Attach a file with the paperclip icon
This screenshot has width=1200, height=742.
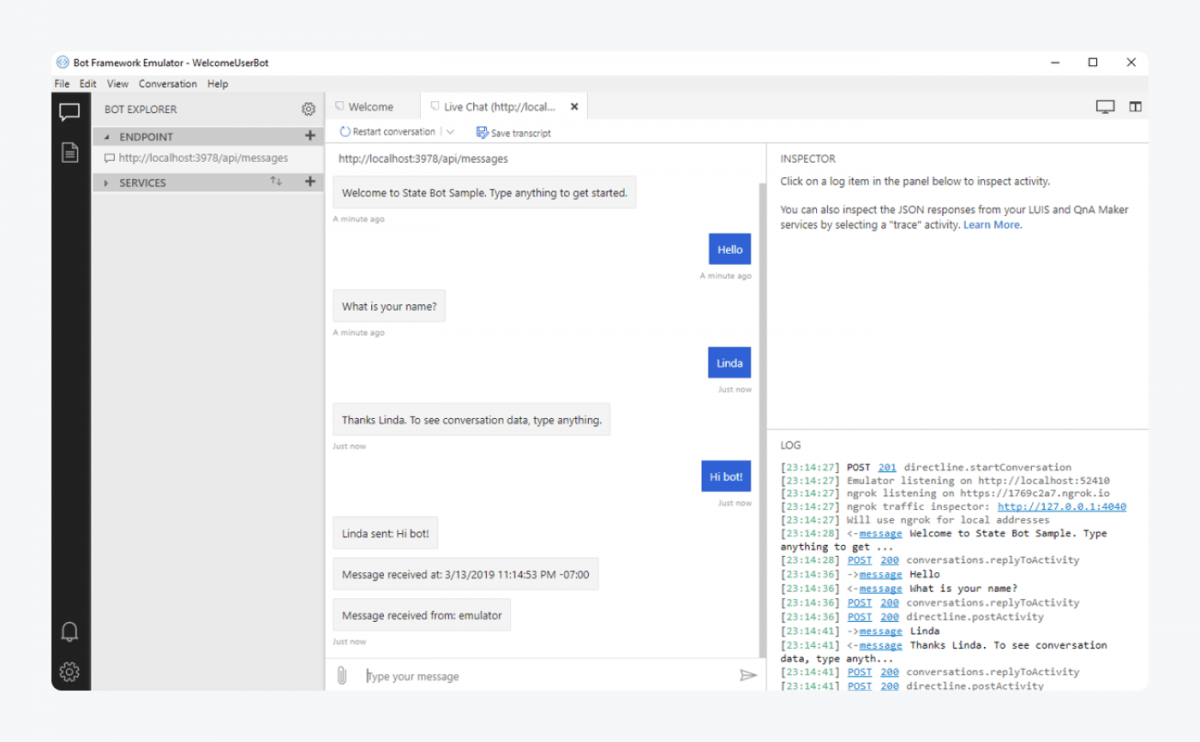click(x=341, y=676)
